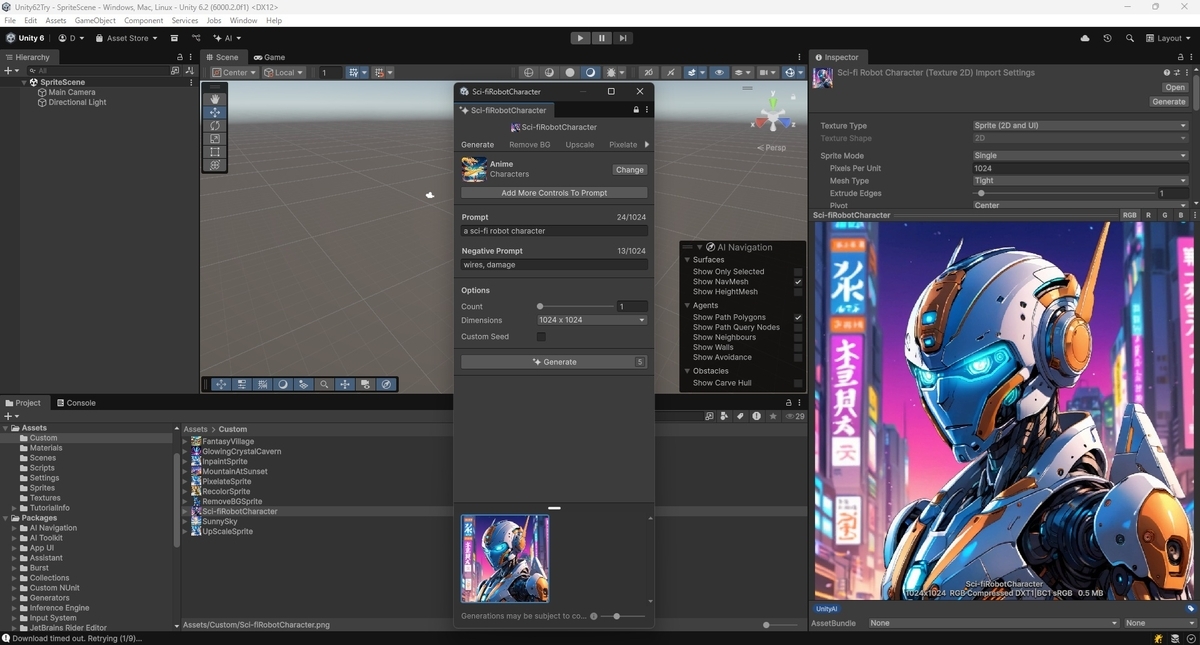Click the Scene view orientation gizmo

click(x=772, y=110)
